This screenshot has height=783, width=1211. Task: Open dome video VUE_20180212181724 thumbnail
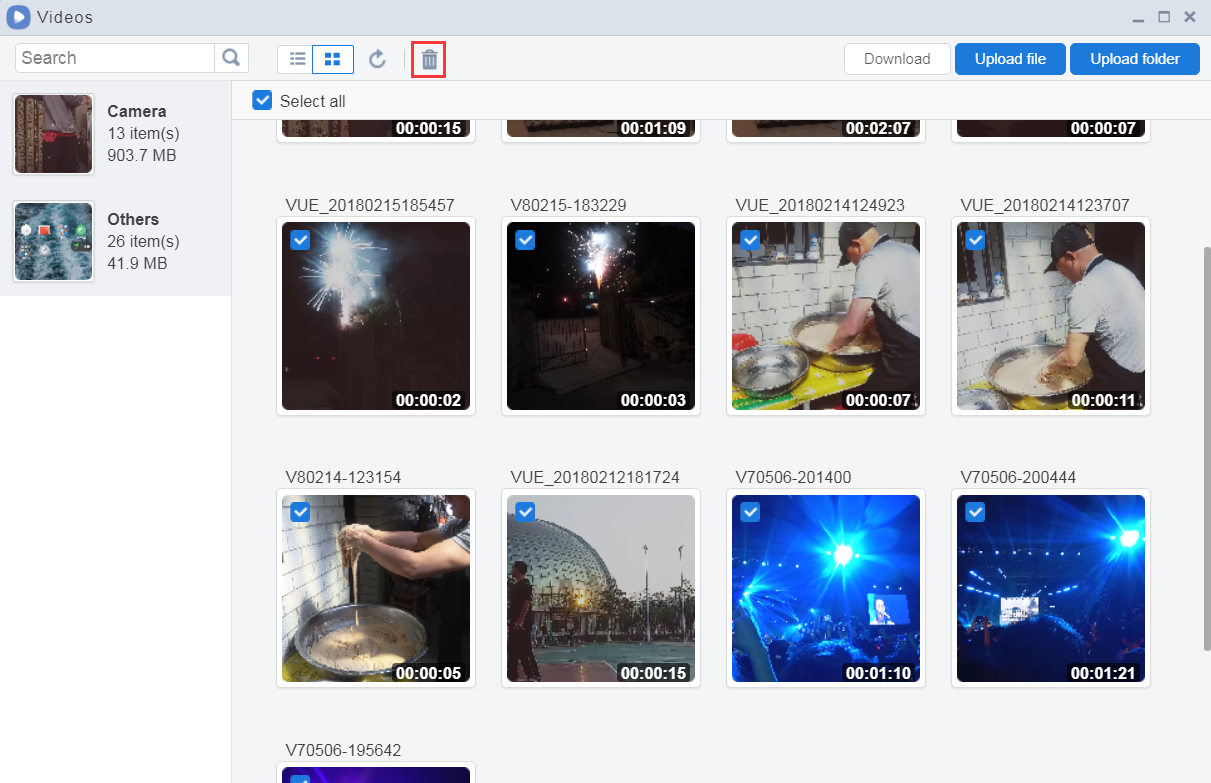(x=601, y=588)
